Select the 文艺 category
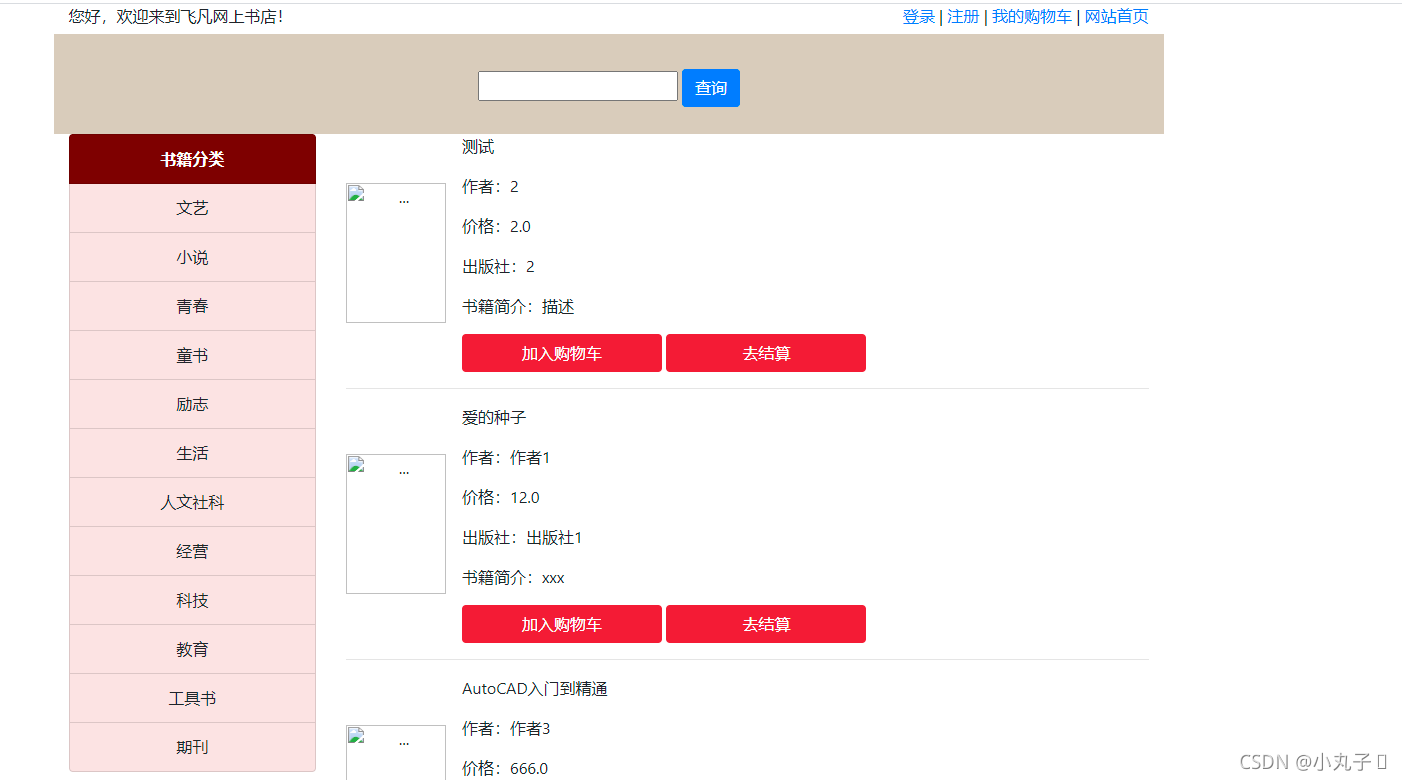Screen dimensions: 1402x780 tap(192, 208)
